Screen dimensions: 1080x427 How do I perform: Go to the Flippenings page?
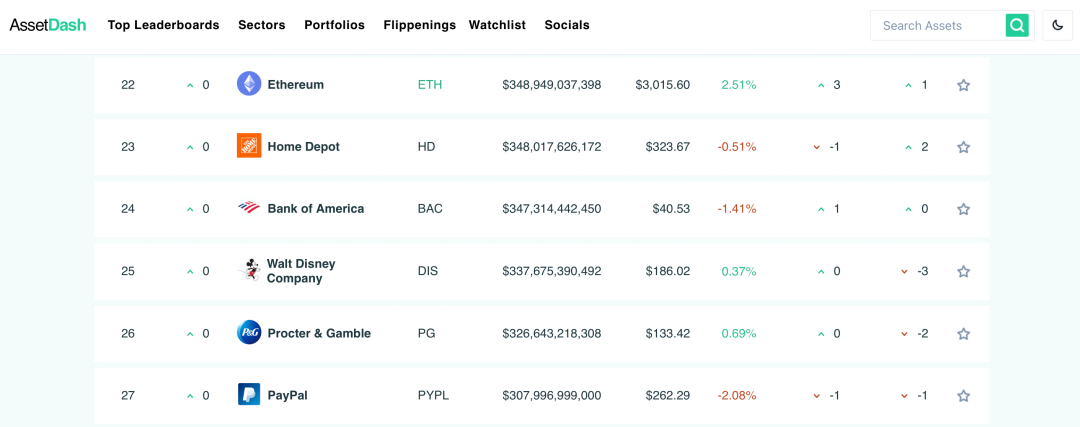click(x=419, y=25)
